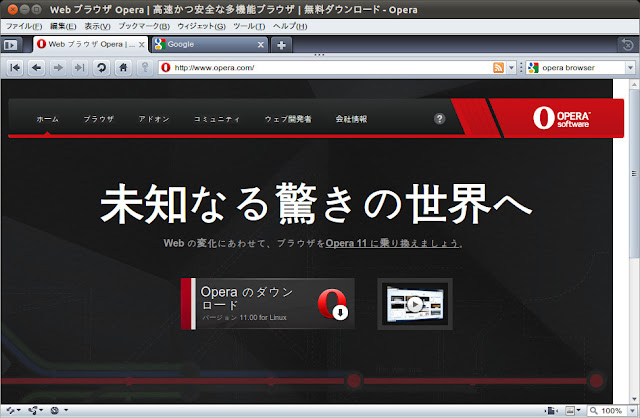
Task: Open the zoom level dropdown
Action: click(632, 410)
